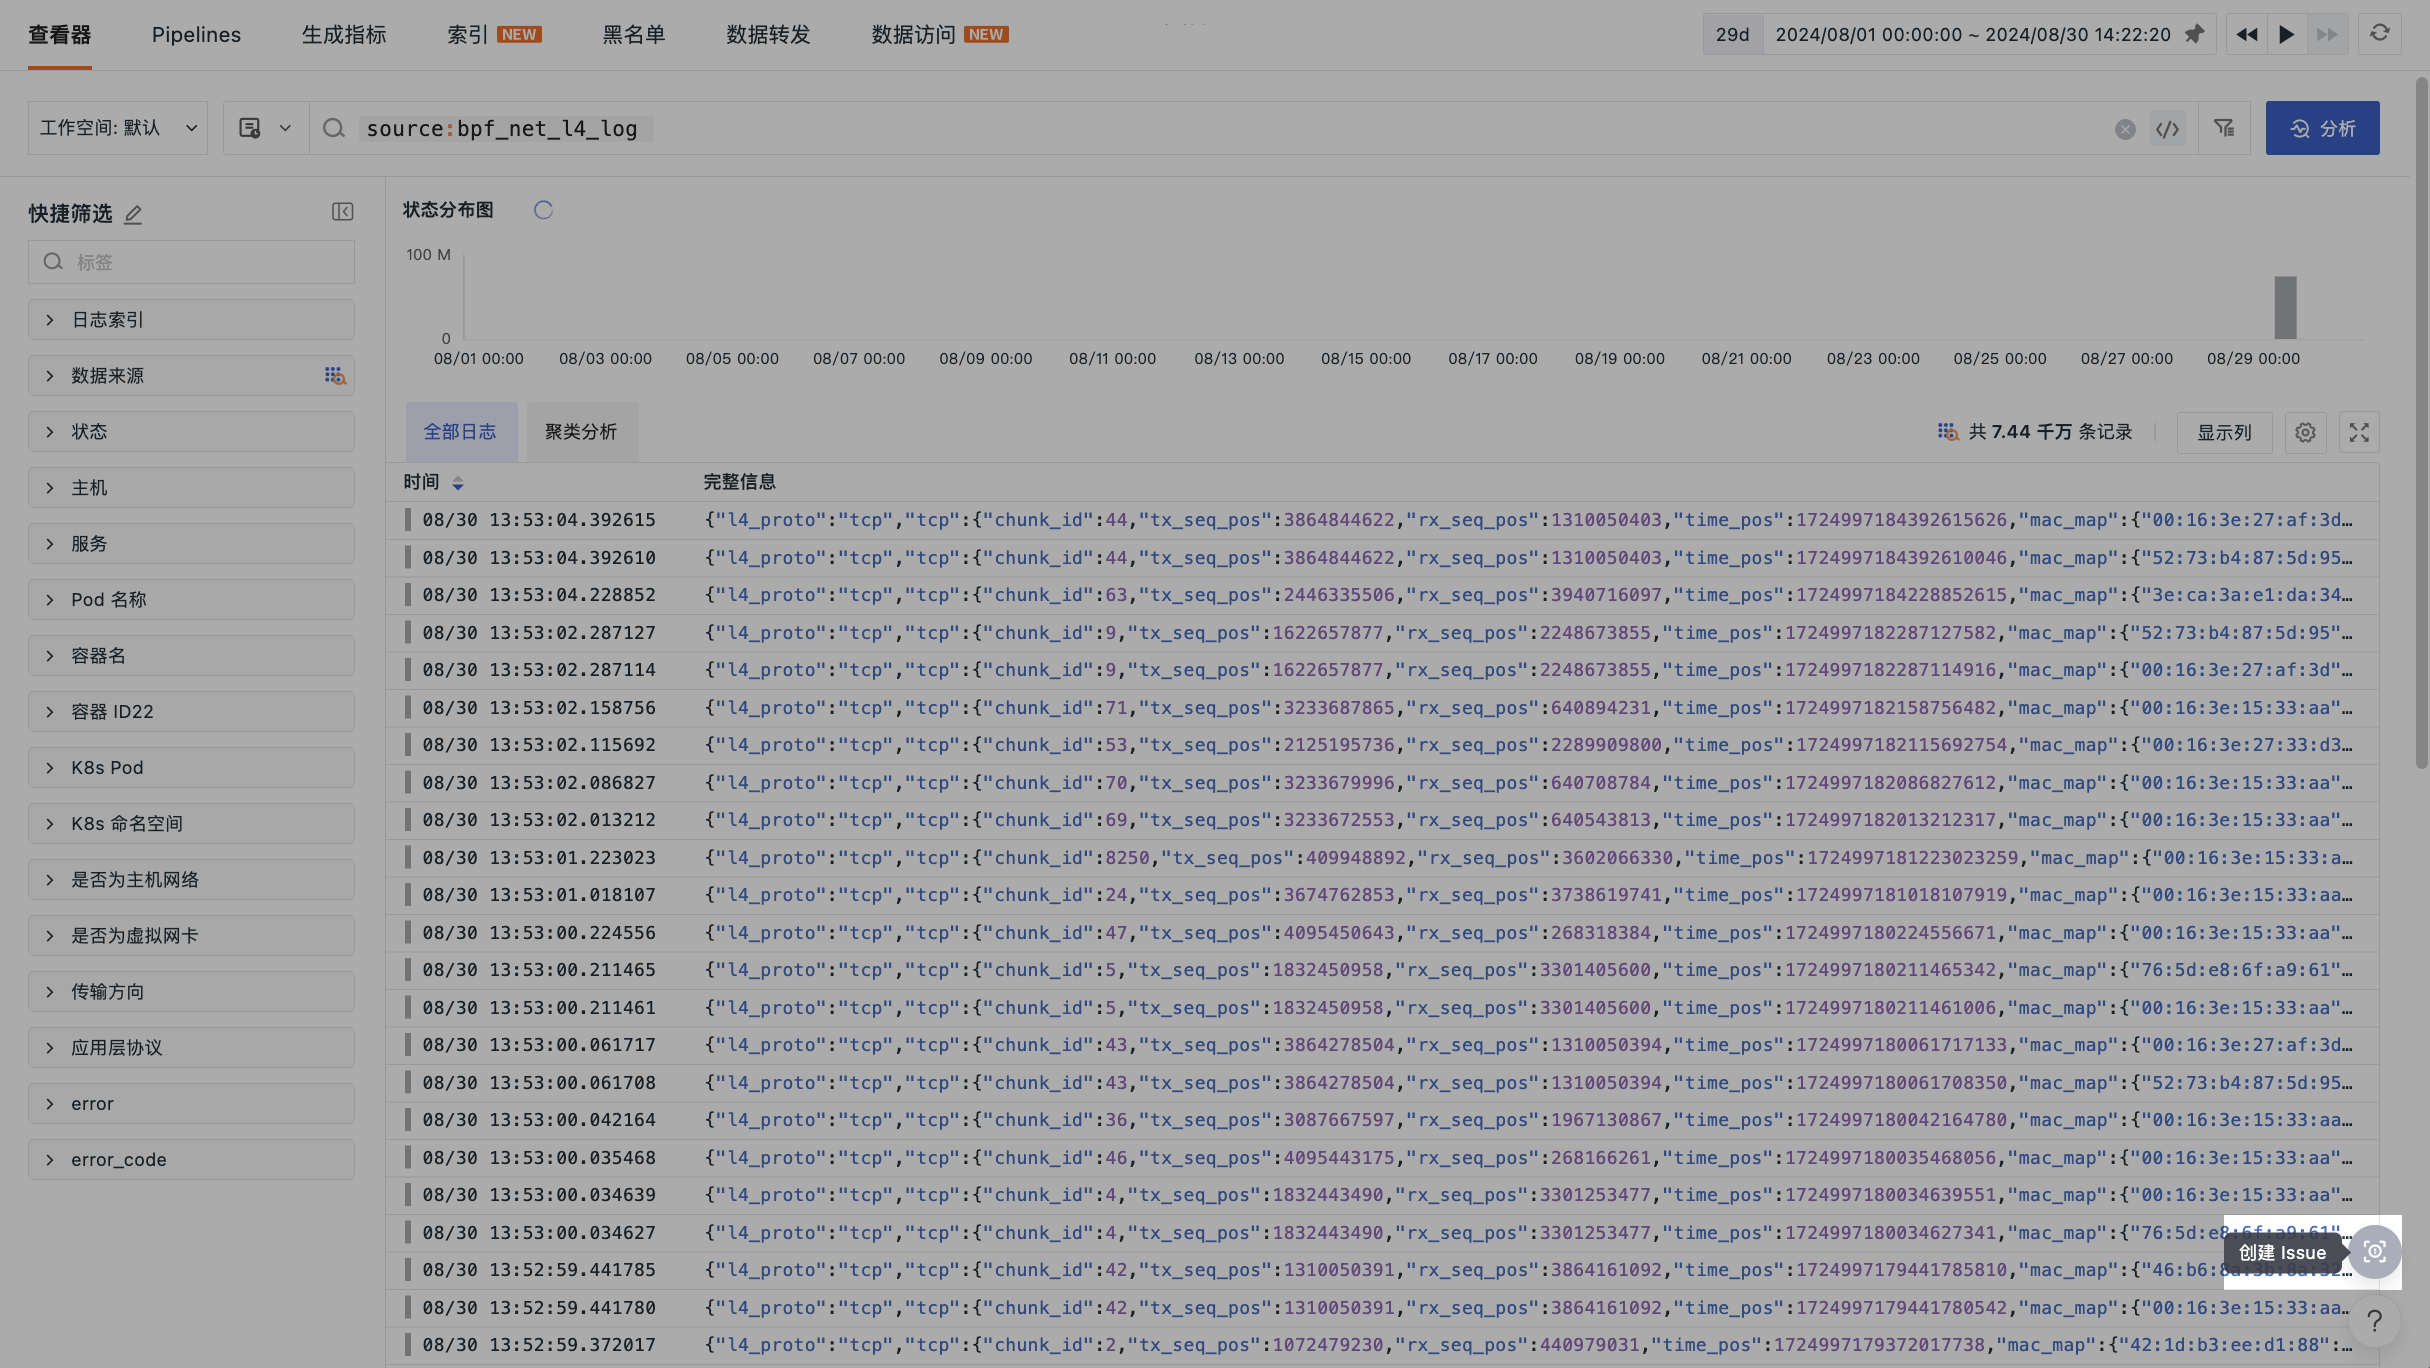Clear the search query with the X icon
Viewport: 2430px width, 1368px height.
[x=2125, y=129]
